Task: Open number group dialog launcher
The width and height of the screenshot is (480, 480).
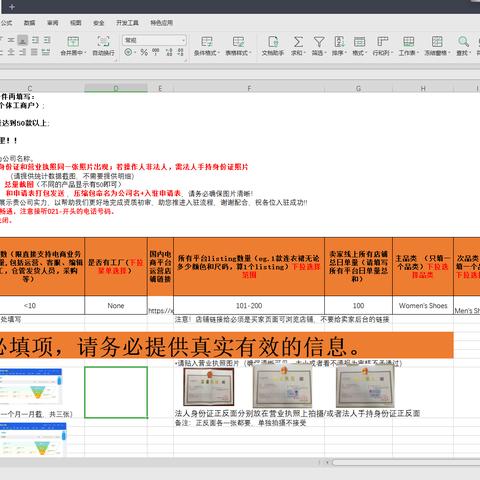Action: pos(185,60)
